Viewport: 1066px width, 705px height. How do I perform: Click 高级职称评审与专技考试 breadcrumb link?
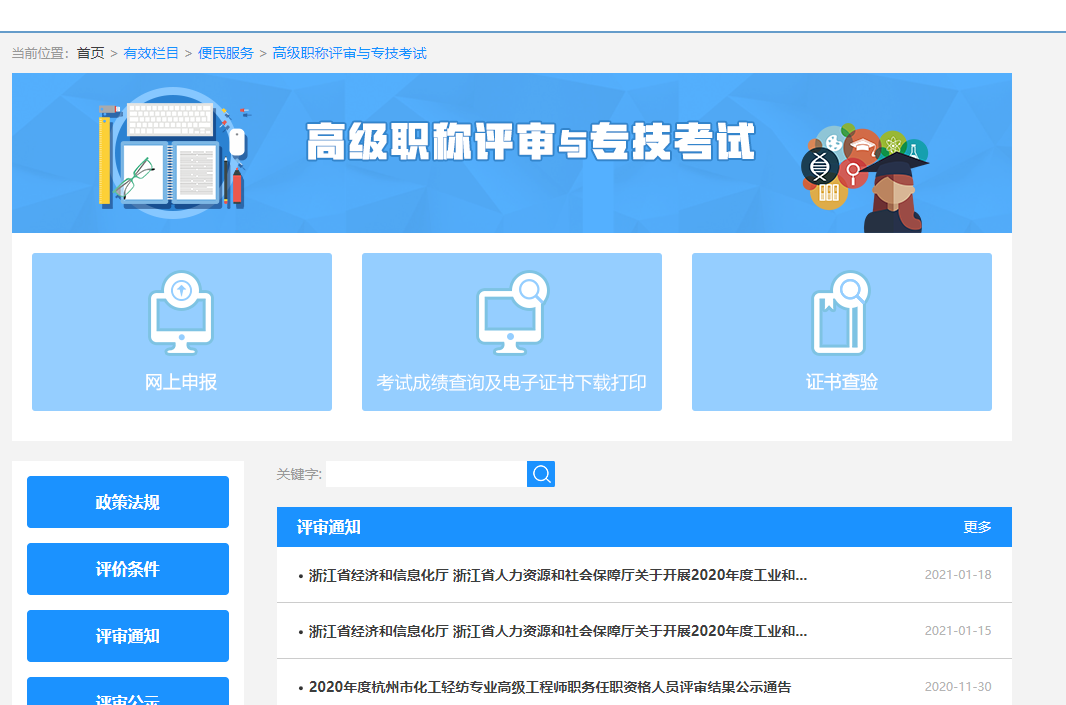click(x=349, y=53)
